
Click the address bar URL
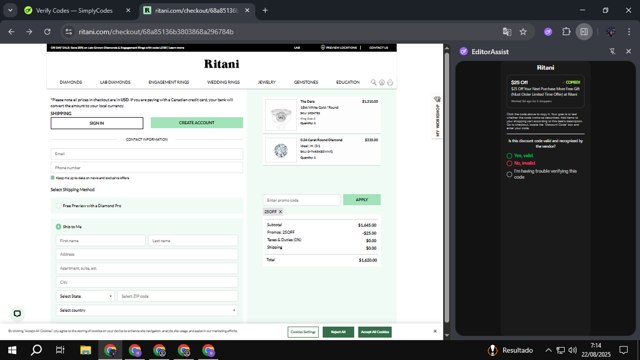tap(156, 32)
